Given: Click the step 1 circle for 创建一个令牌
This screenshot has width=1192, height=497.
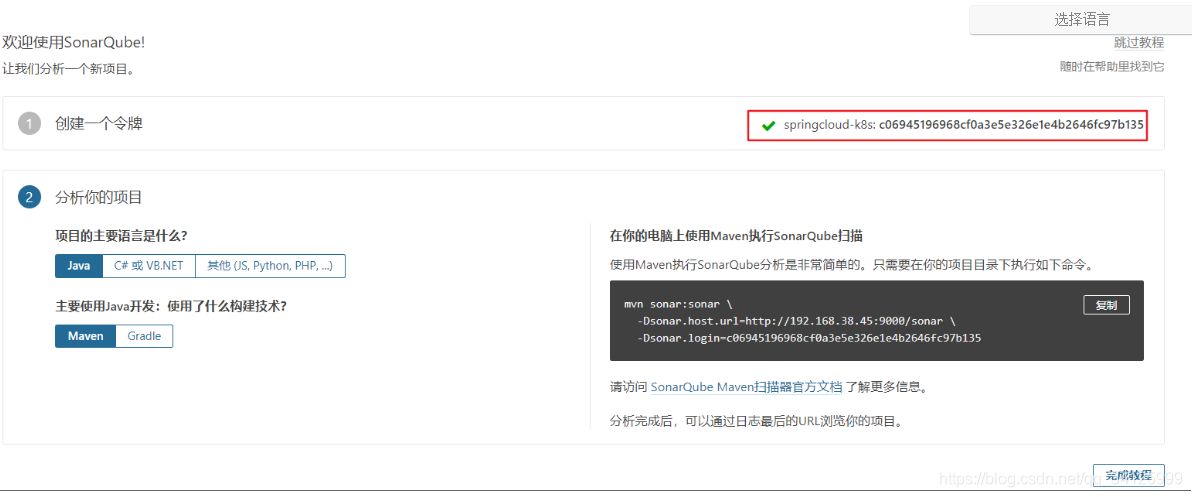Looking at the screenshot, I should tap(29, 123).
